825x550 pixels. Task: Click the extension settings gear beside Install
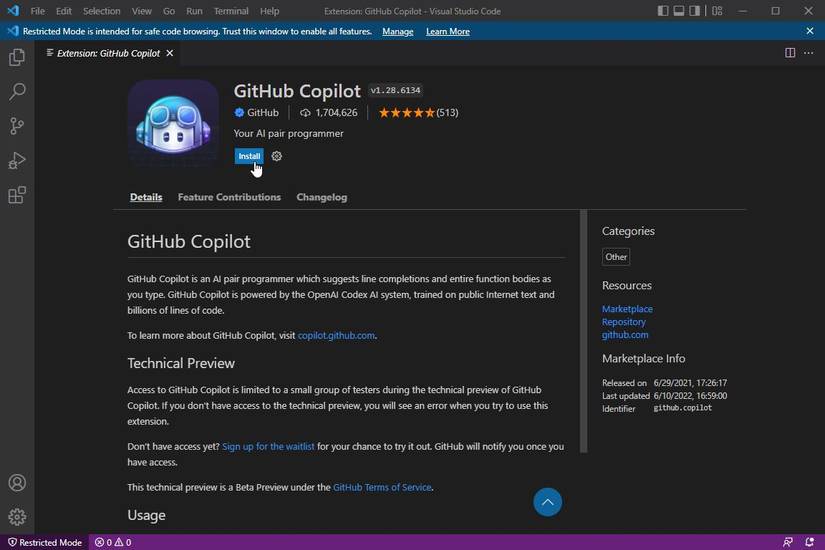pos(277,156)
